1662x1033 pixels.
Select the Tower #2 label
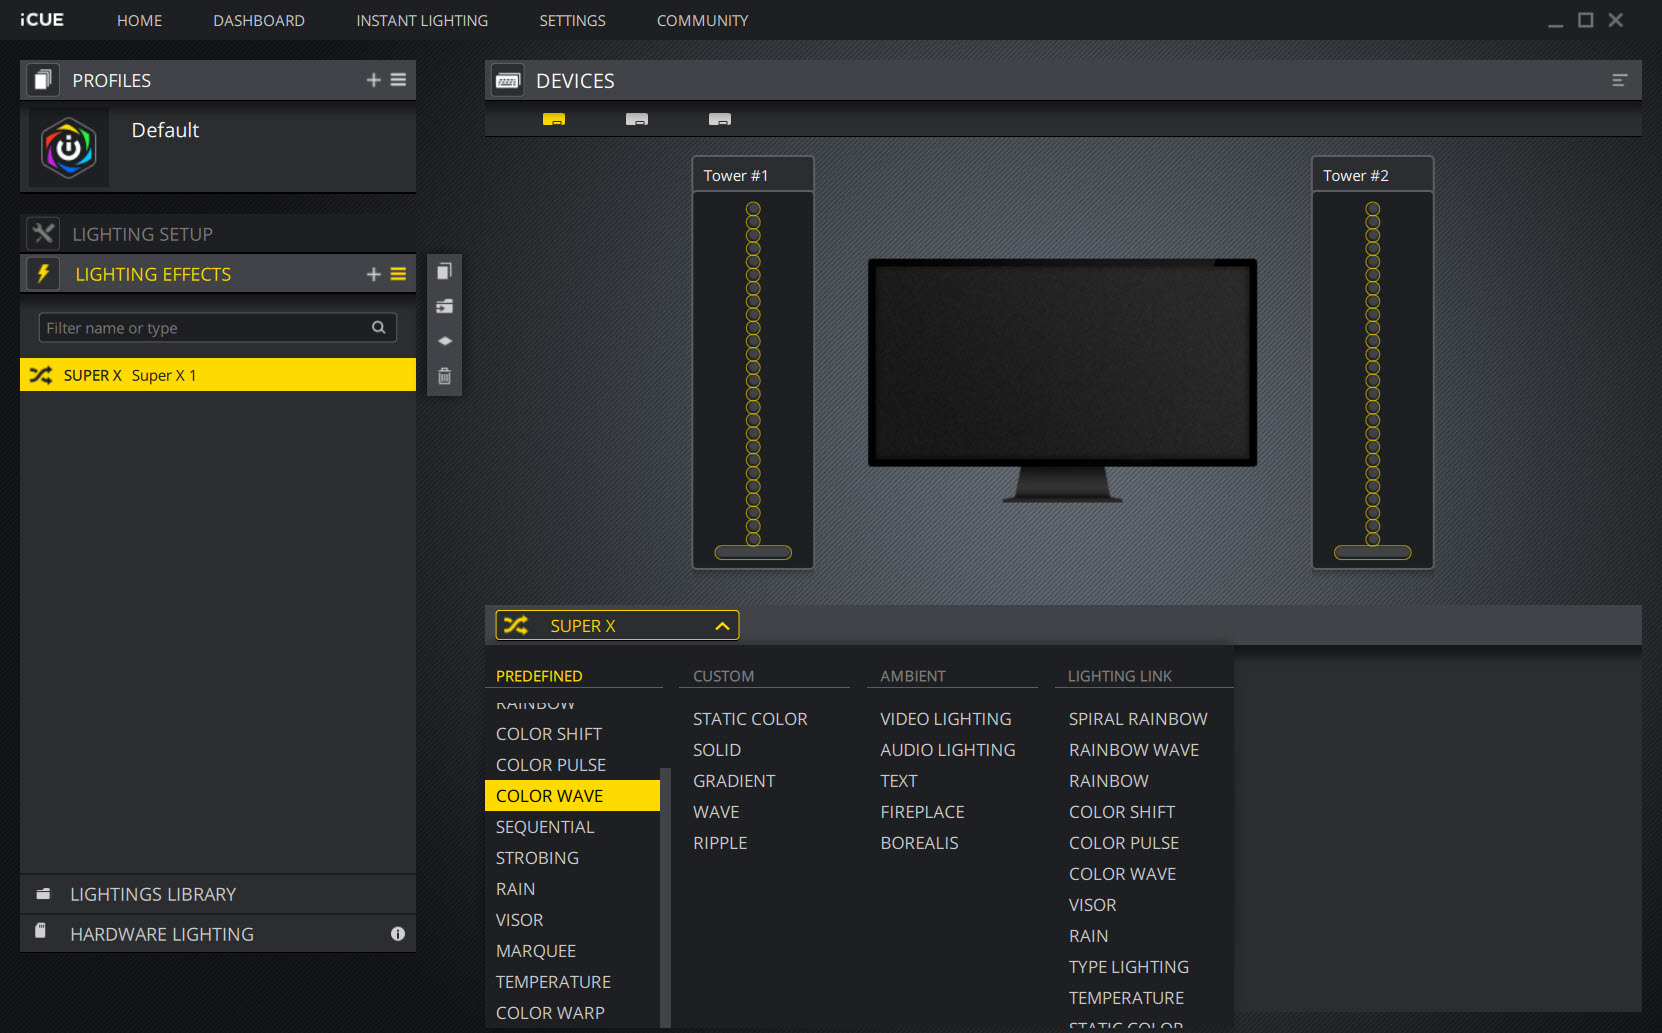click(1356, 176)
